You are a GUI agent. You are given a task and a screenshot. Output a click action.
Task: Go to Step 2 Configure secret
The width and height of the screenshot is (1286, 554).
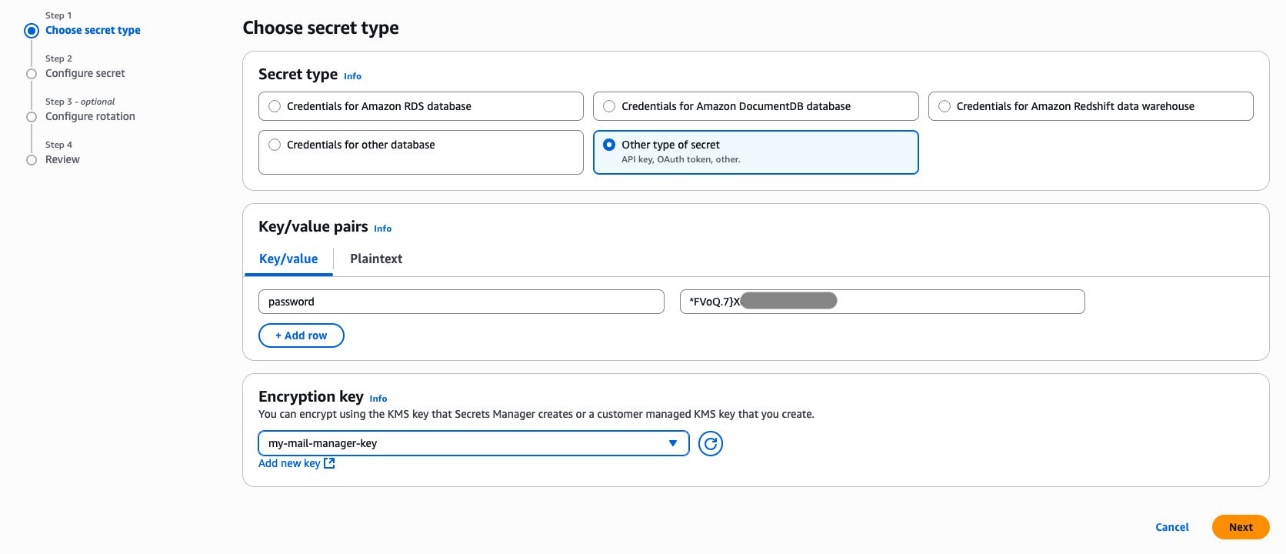coord(85,73)
